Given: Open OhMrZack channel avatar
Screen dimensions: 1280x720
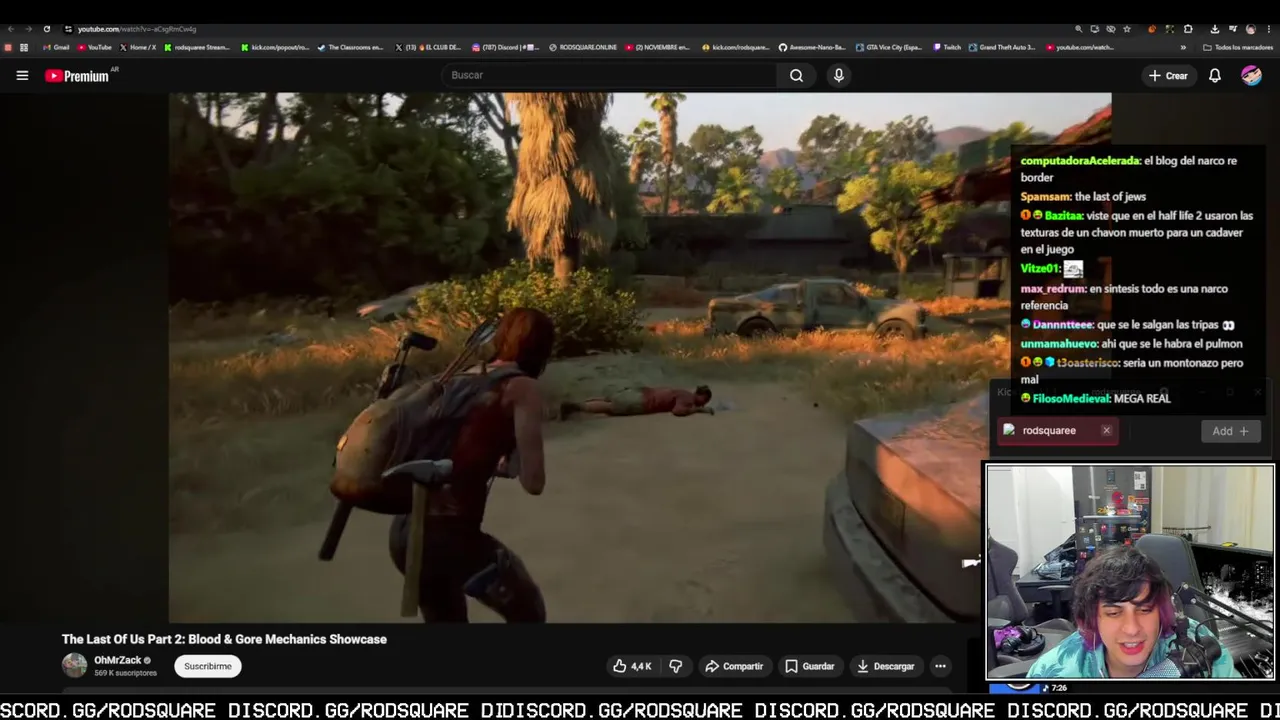Looking at the screenshot, I should click(74, 665).
